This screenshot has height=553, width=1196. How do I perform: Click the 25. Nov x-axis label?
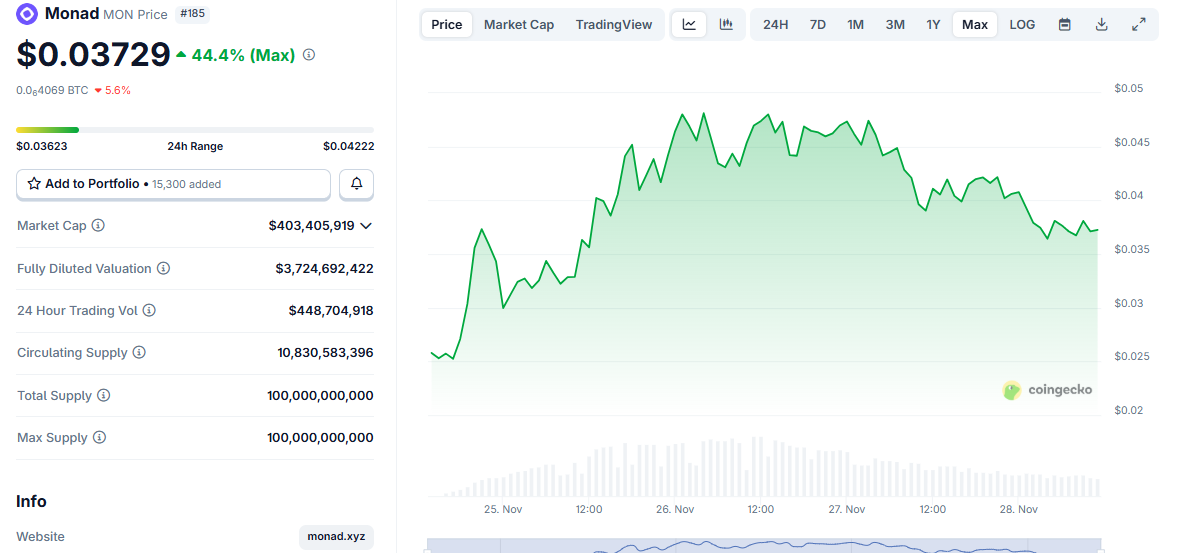click(503, 510)
